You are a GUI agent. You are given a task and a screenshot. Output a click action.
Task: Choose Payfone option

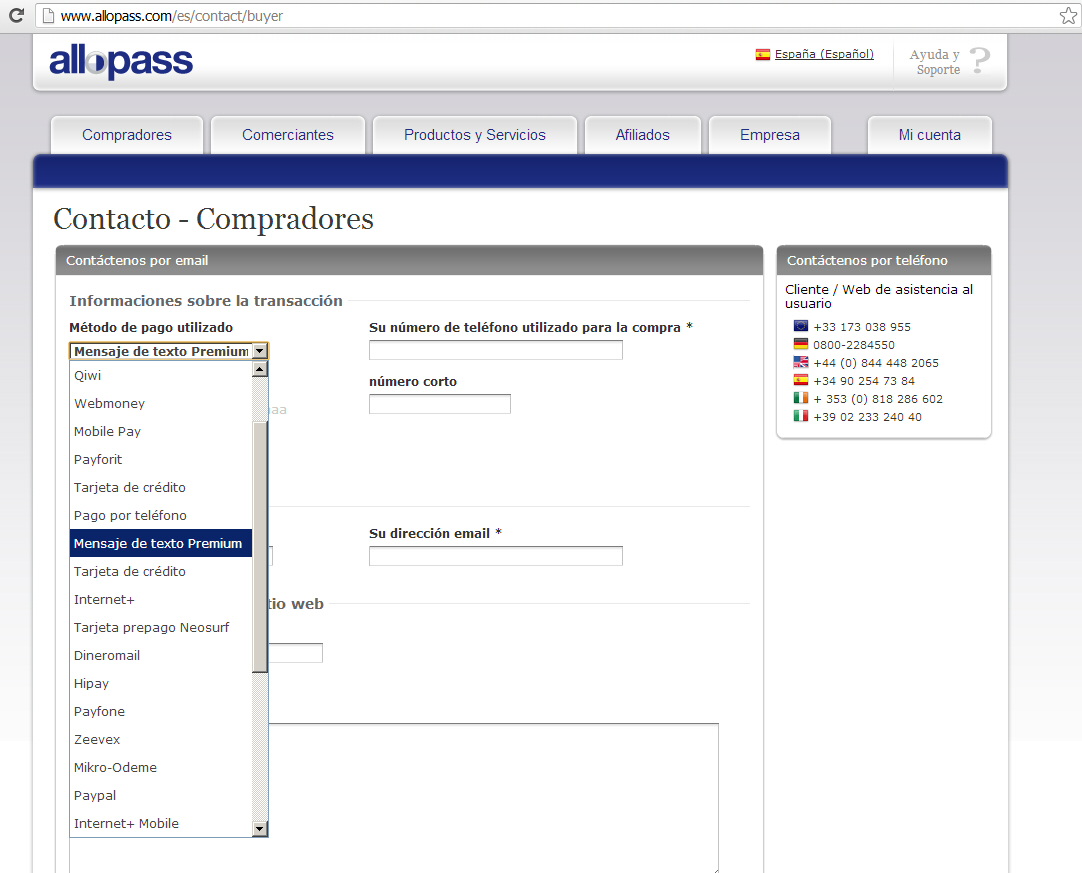point(161,712)
